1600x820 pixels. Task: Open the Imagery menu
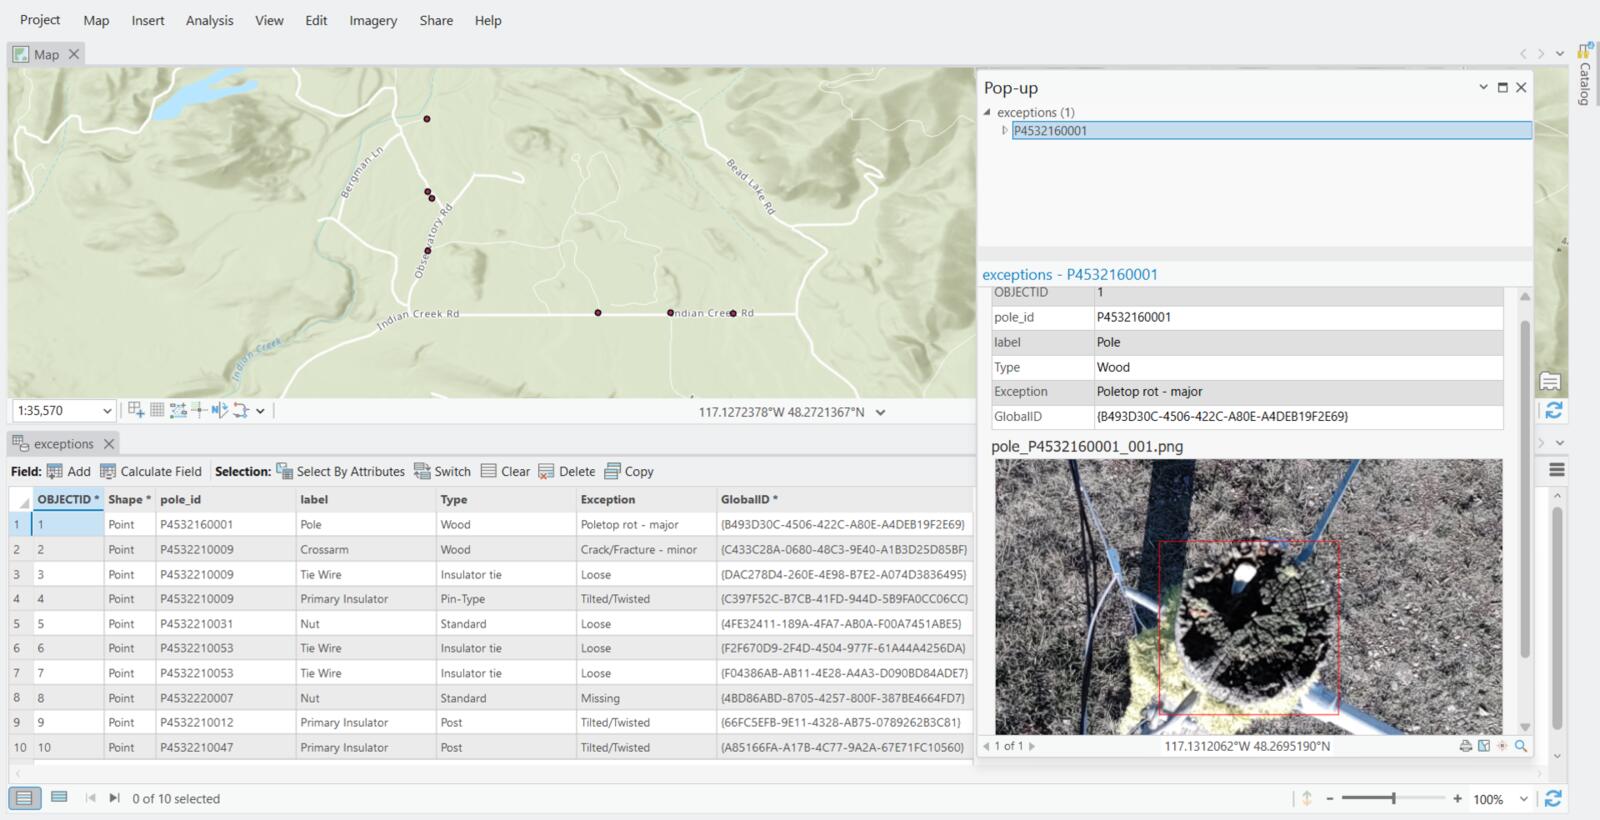373,20
